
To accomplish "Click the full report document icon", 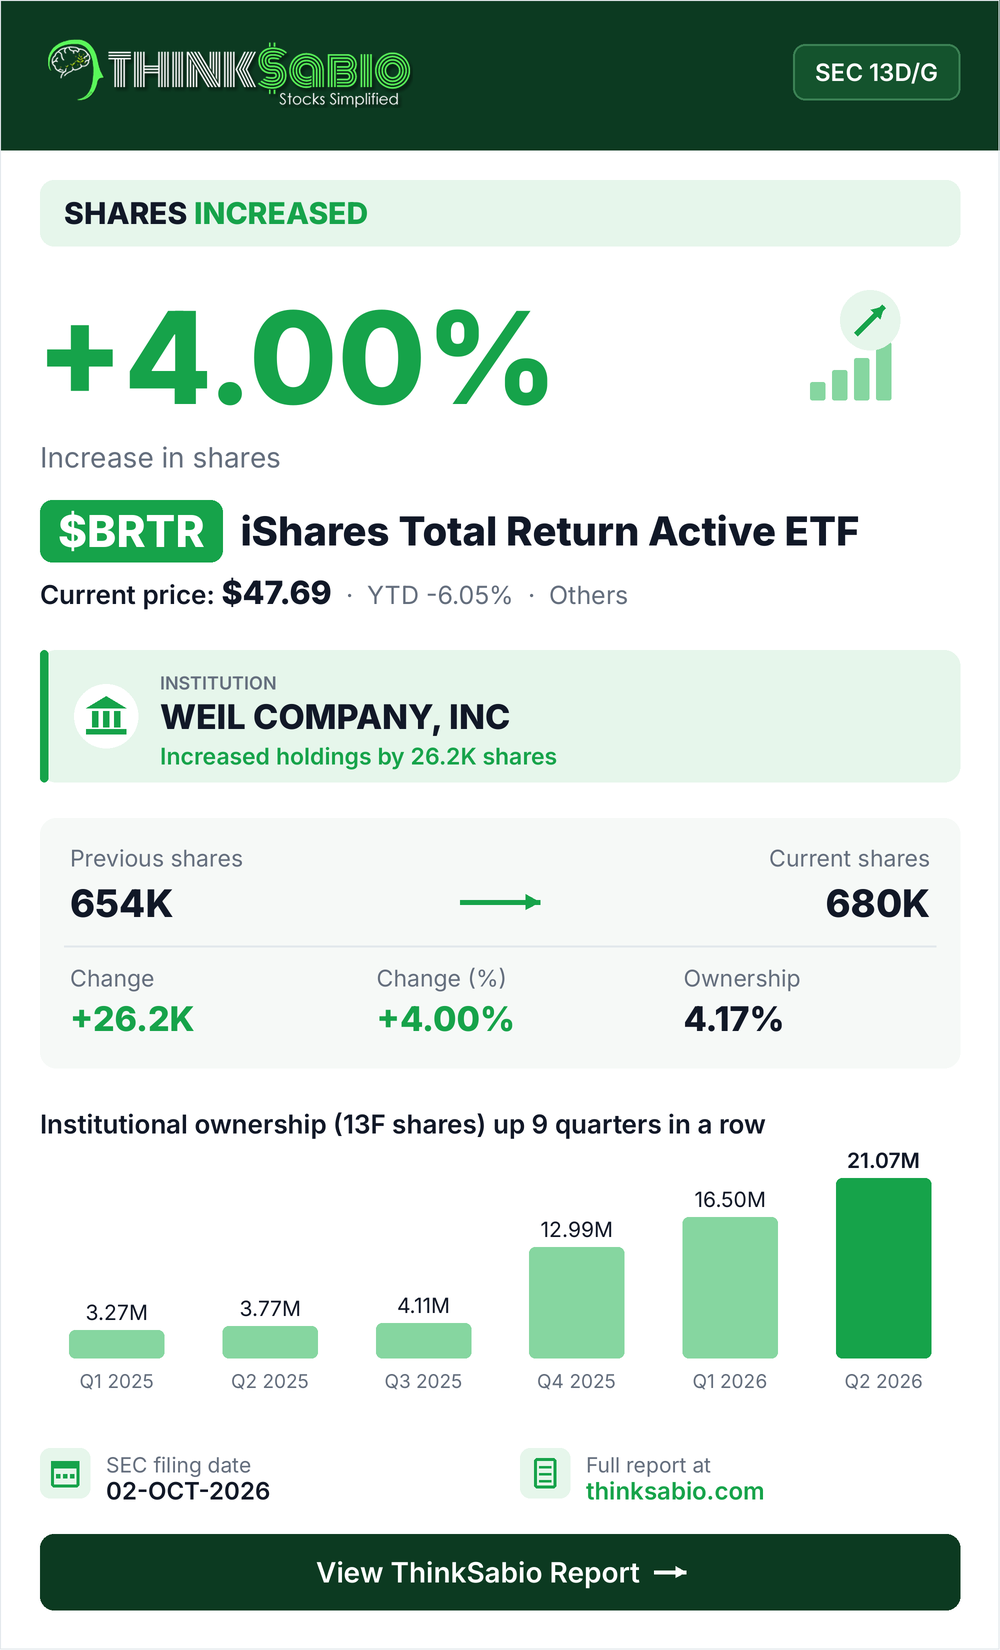I will (x=545, y=1474).
